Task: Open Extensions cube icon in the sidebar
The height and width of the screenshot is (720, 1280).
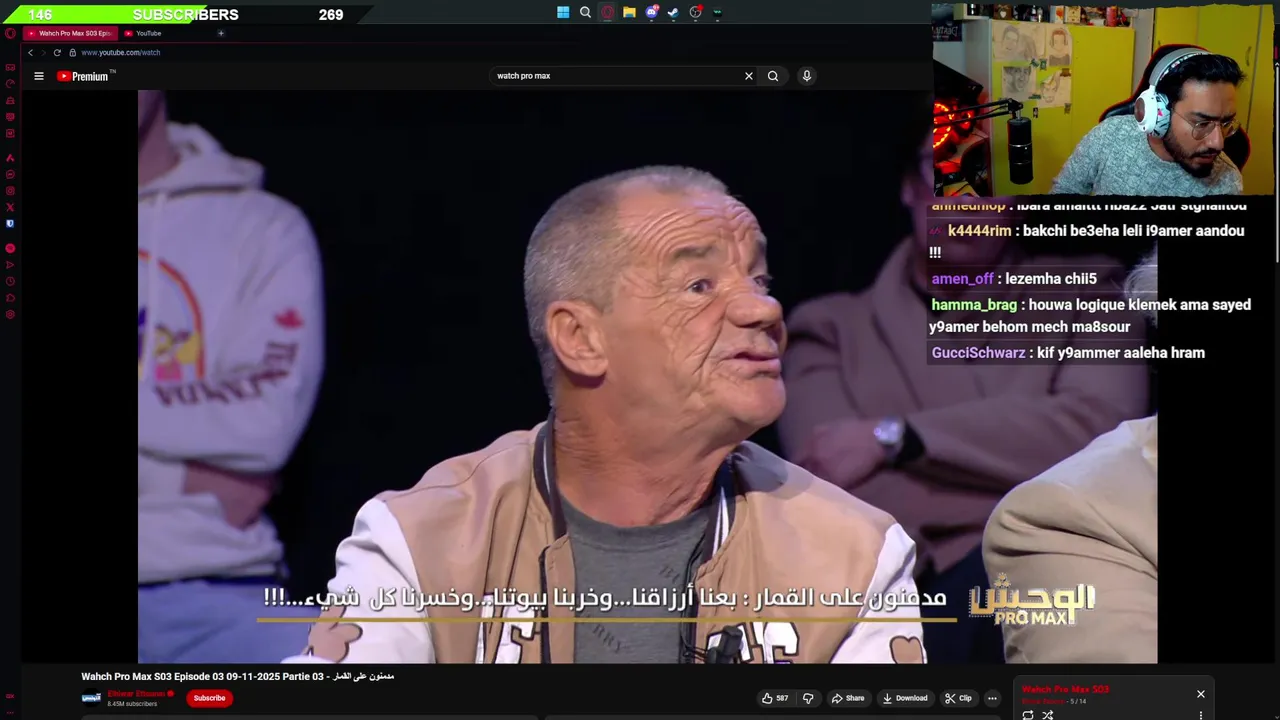Action: (10, 298)
